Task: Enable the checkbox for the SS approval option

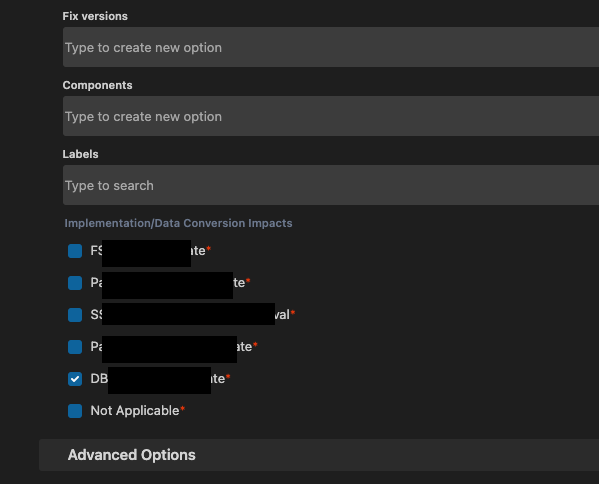Action: (x=75, y=315)
